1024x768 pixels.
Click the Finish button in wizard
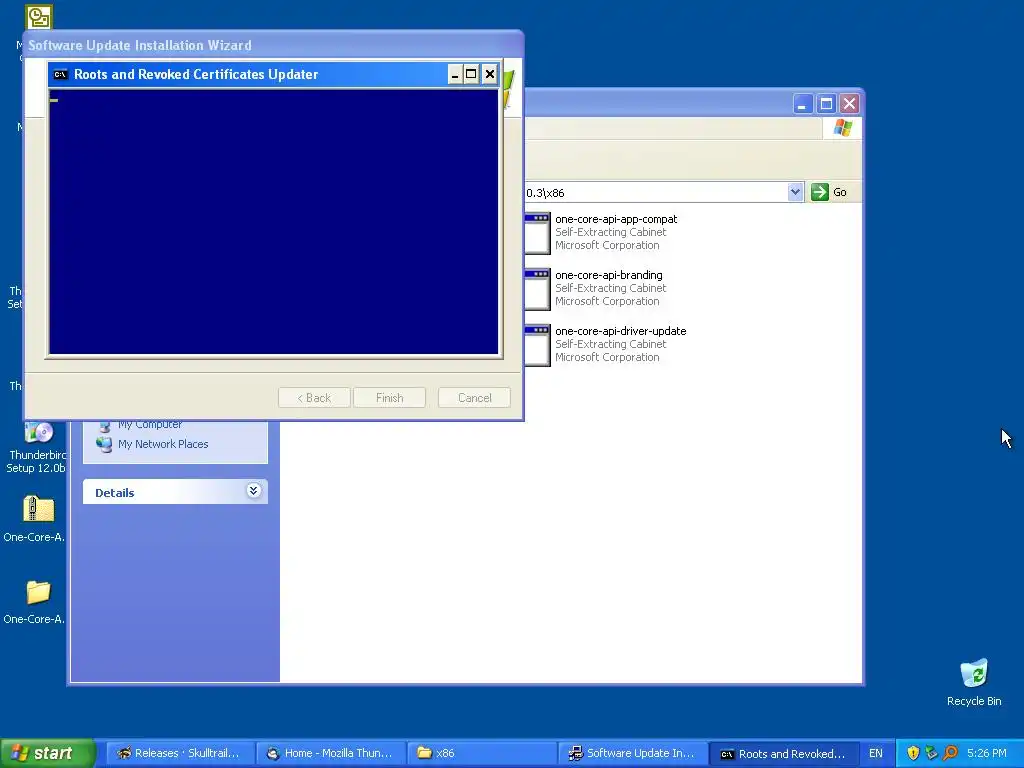coord(389,398)
